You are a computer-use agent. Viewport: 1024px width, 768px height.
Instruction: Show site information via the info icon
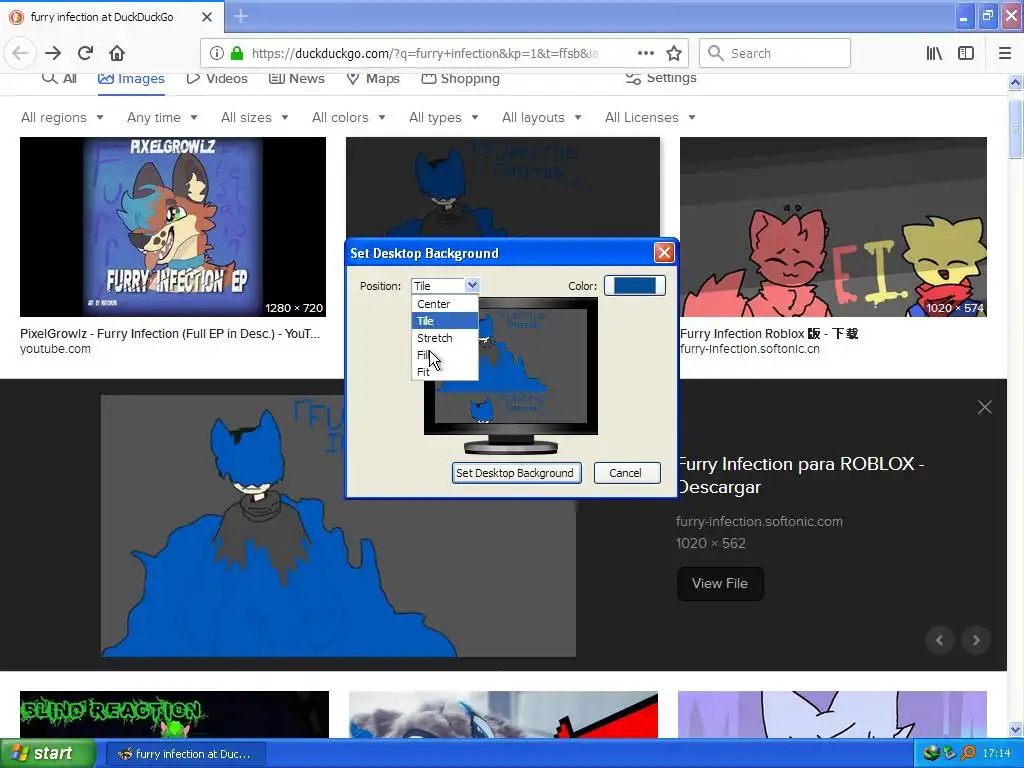pos(217,54)
